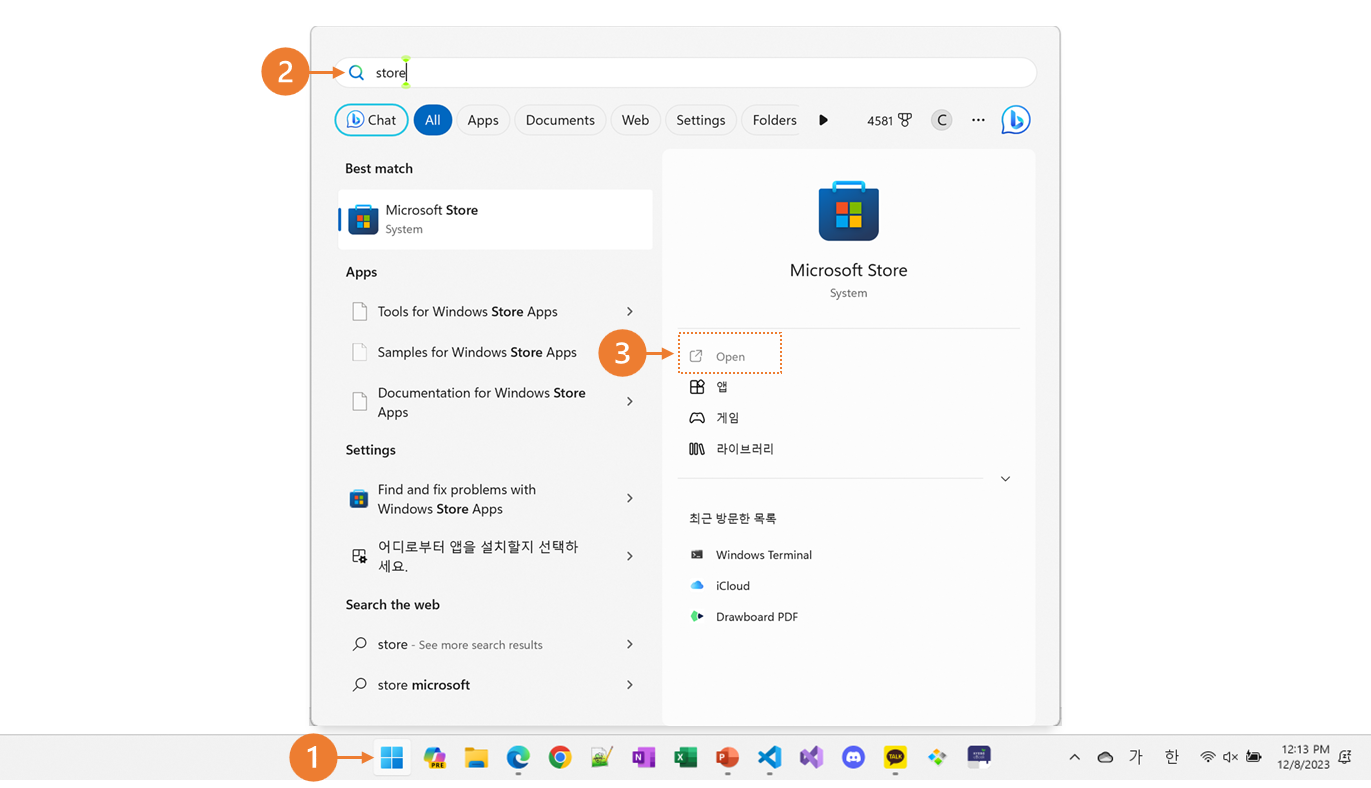Screen dimensions: 1371x788
Task: Open the Bing Chat filter
Action: click(371, 120)
